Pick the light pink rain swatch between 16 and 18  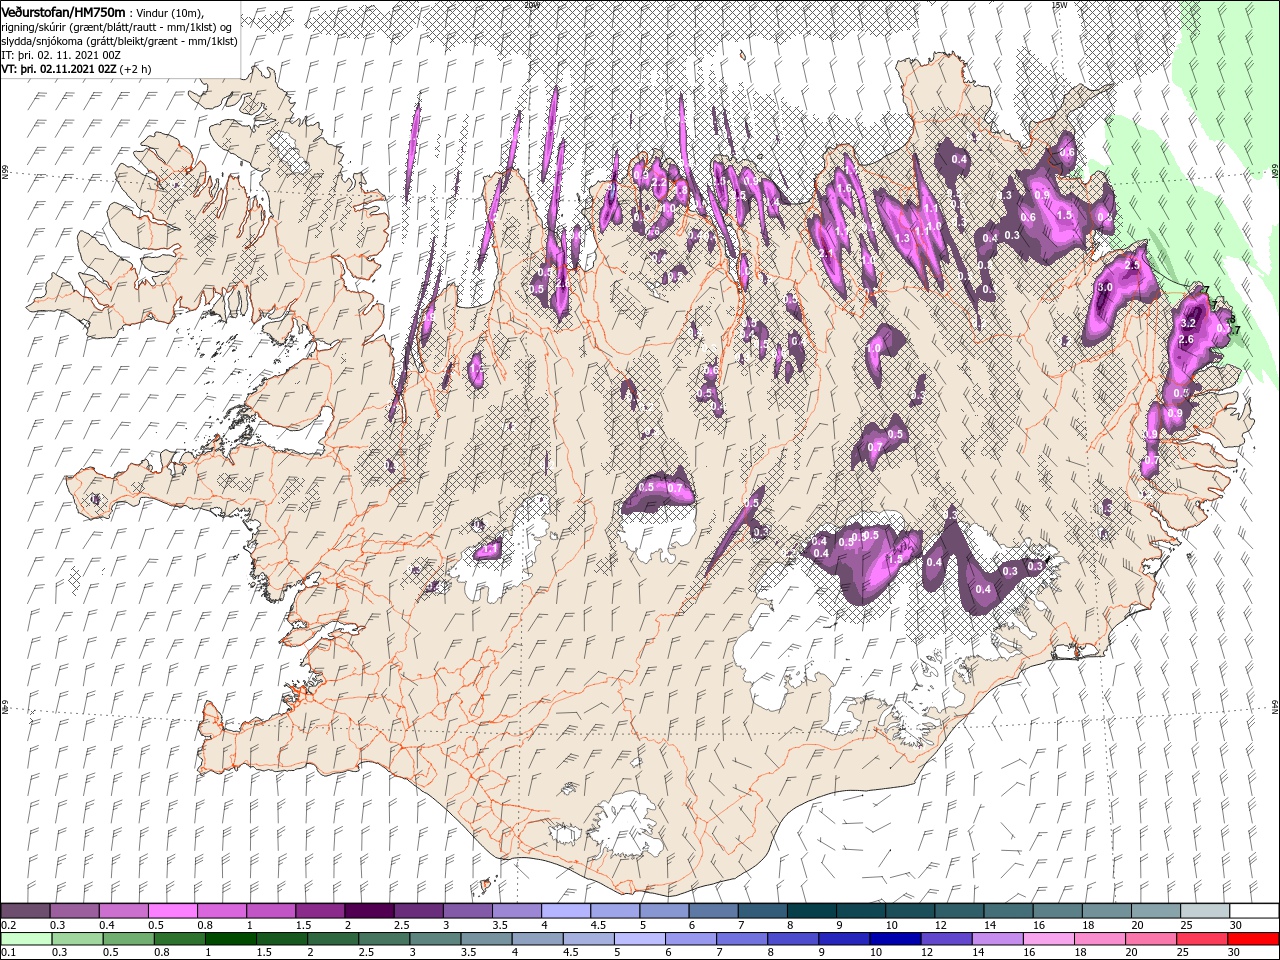[1049, 938]
